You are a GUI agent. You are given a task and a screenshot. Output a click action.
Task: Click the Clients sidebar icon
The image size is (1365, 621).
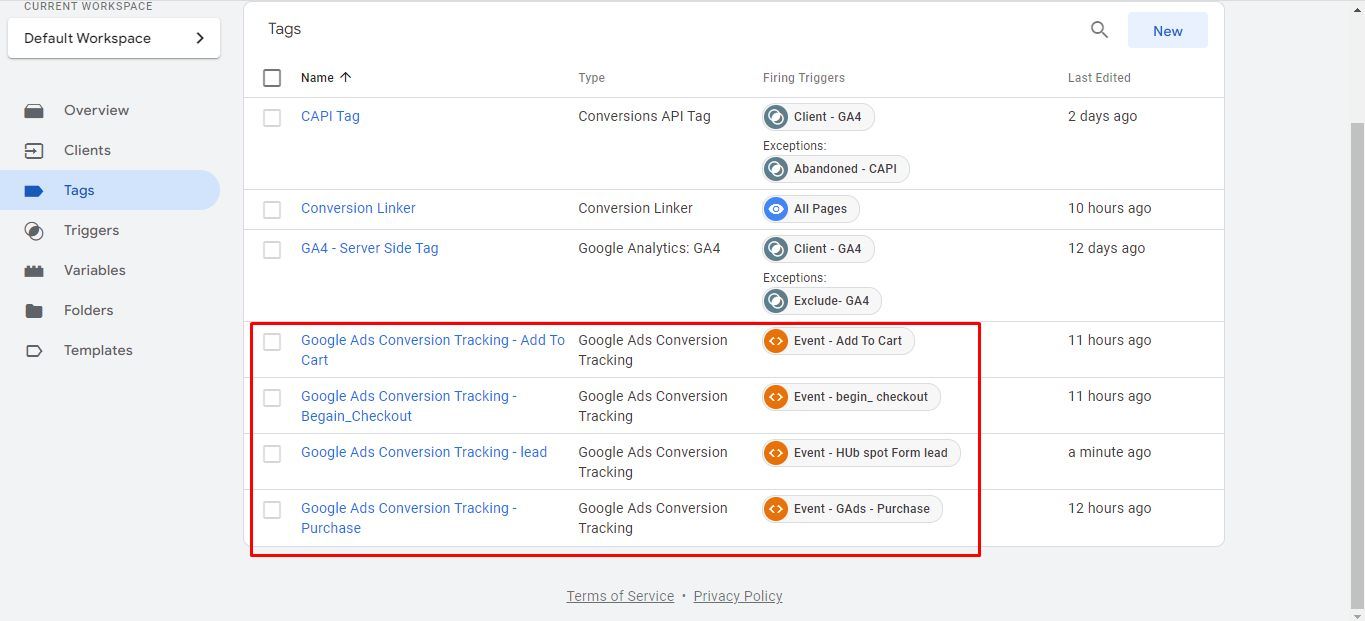click(x=34, y=151)
